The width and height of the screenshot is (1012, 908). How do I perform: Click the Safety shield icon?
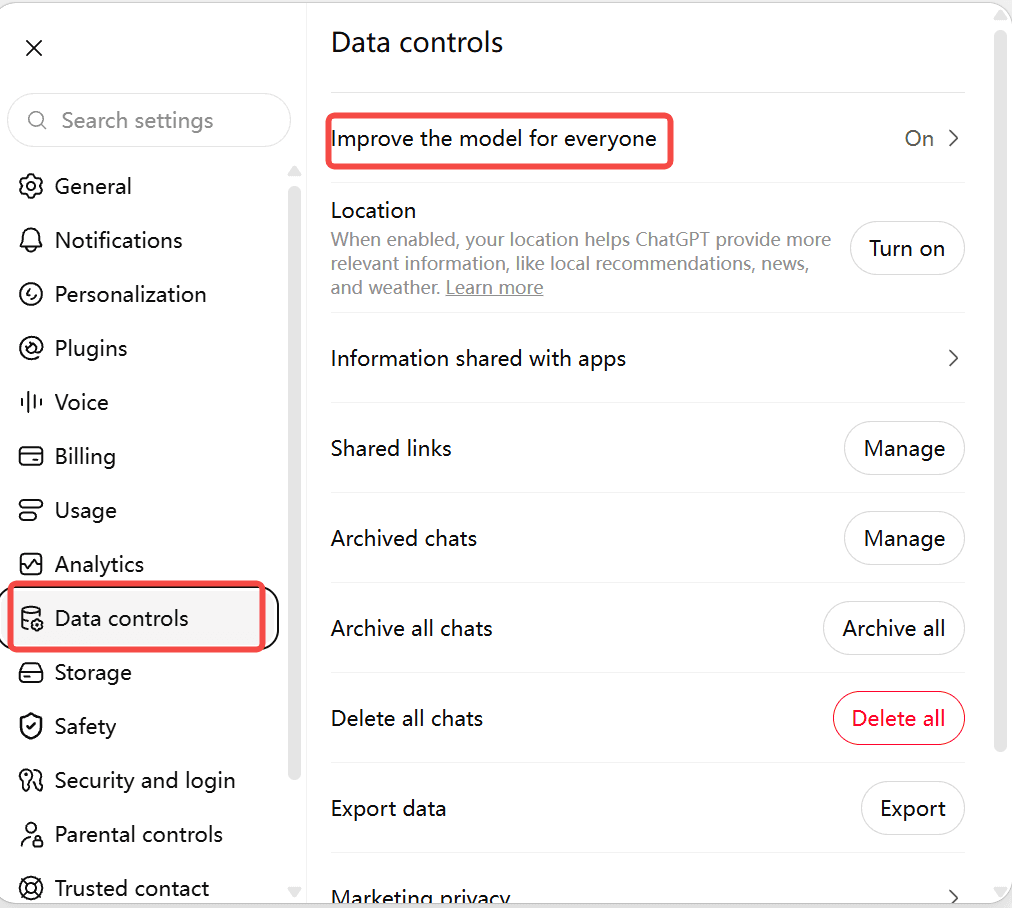[x=31, y=726]
